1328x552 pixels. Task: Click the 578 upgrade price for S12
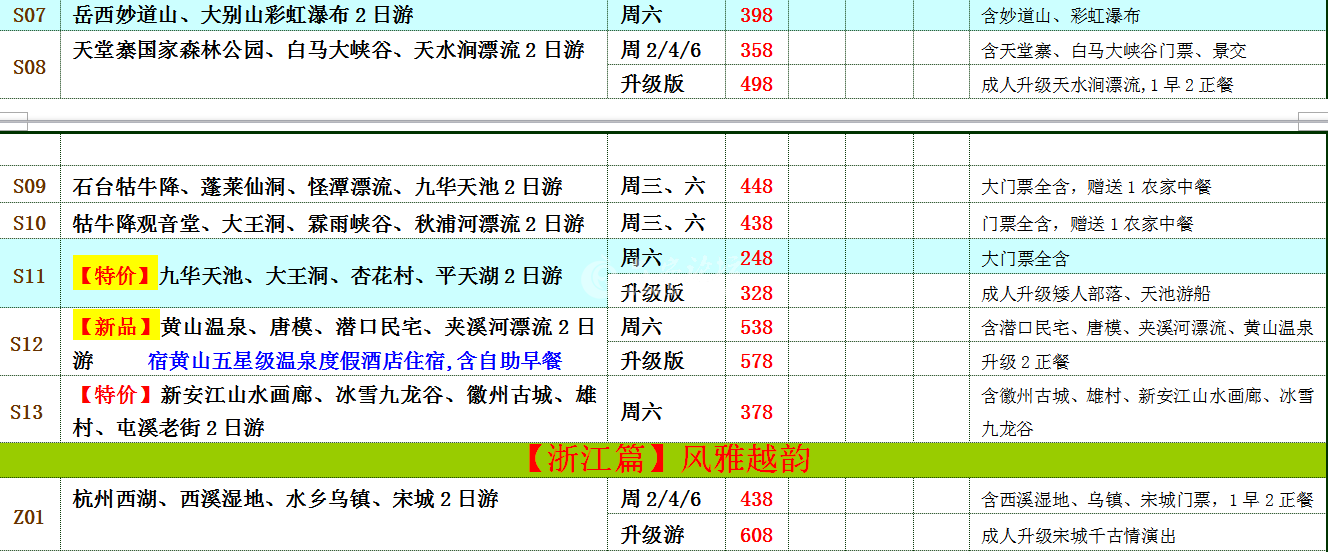(x=756, y=361)
